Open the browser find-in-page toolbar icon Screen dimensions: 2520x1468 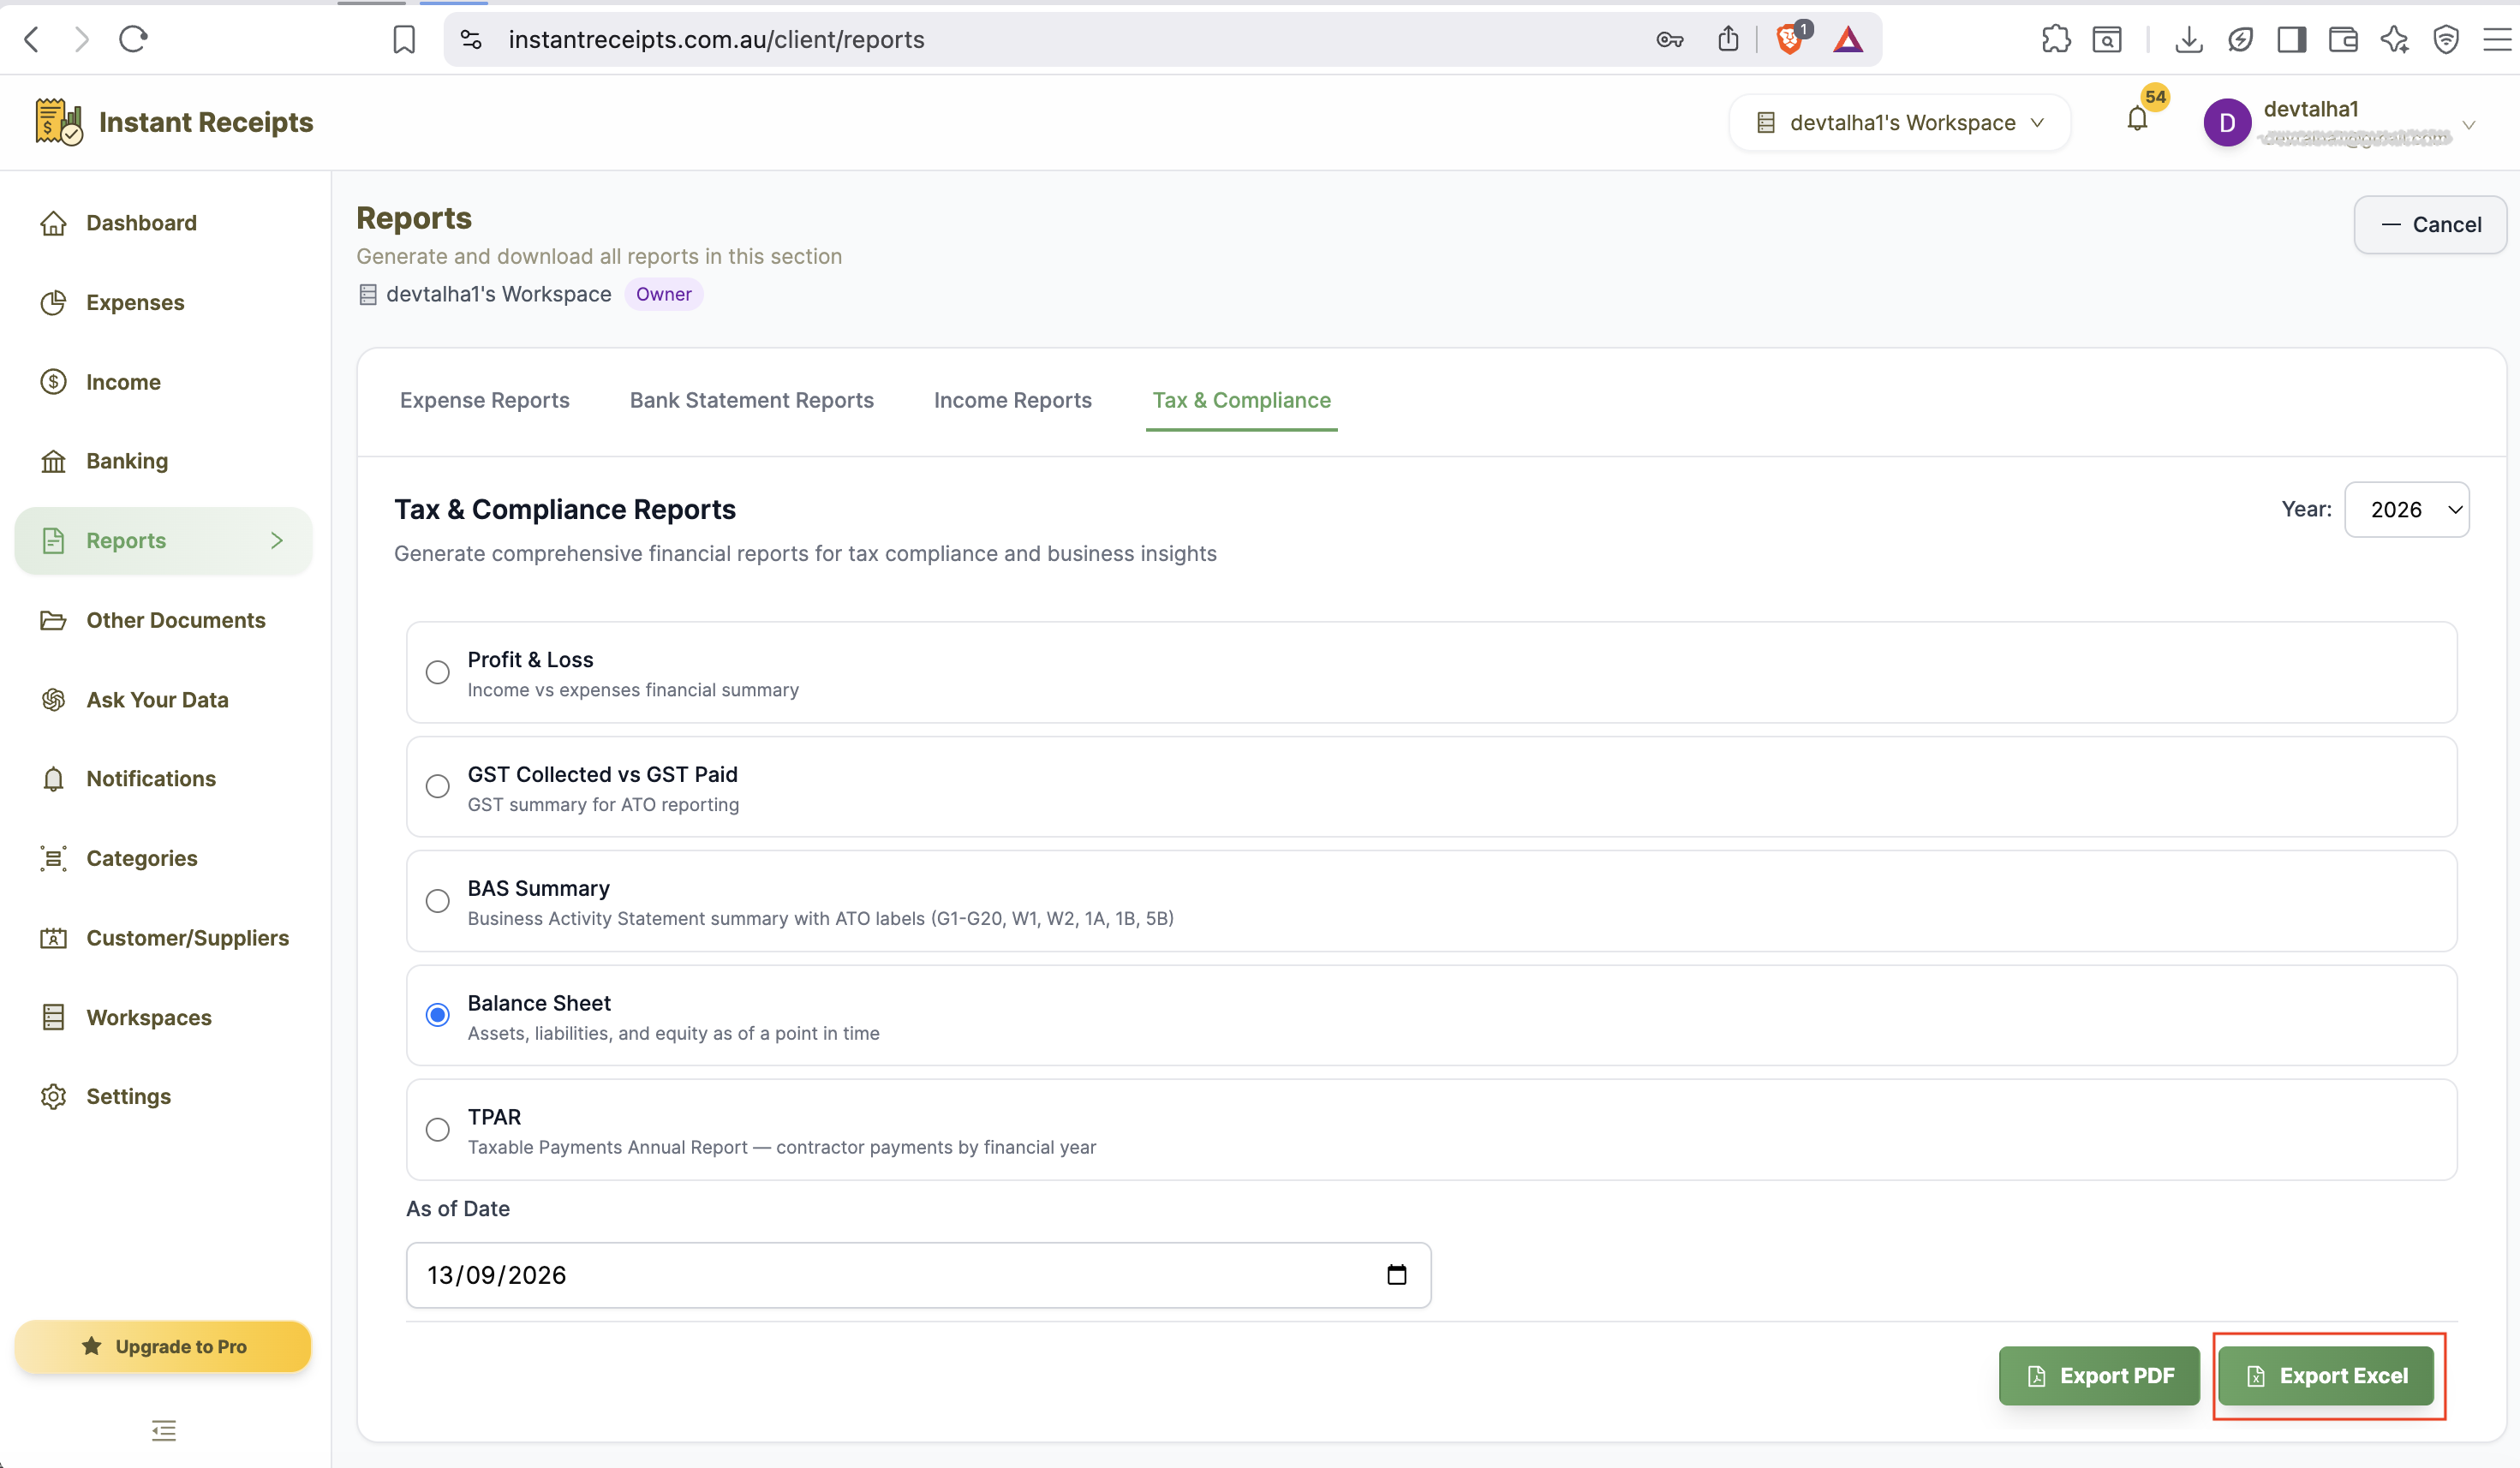tap(2108, 39)
